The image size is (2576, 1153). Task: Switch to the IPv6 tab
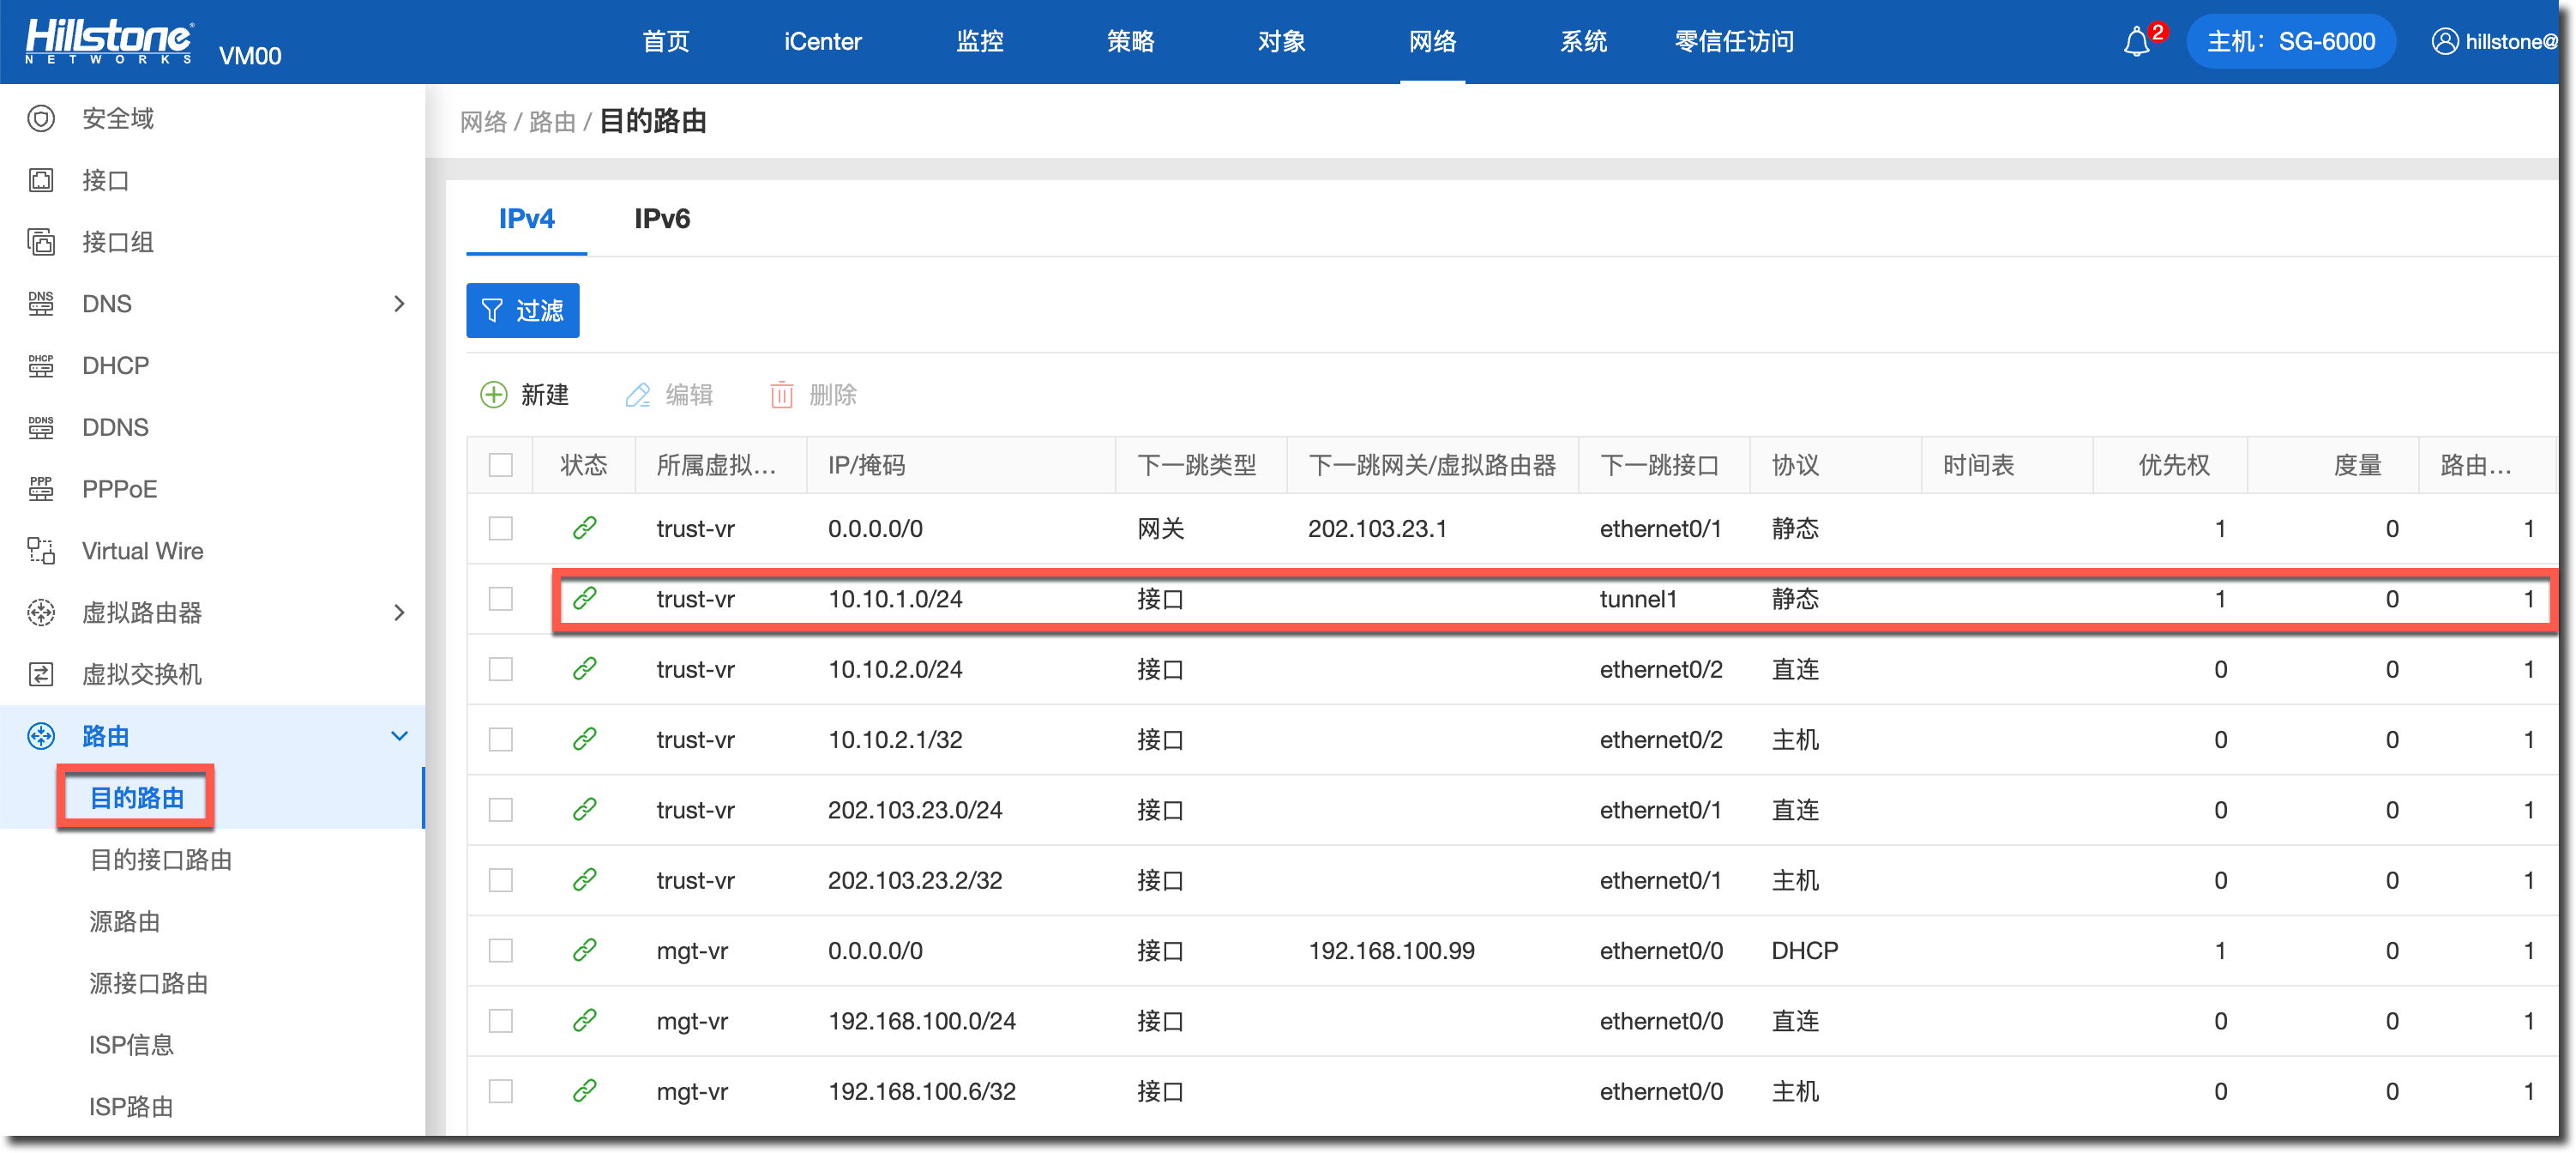pos(662,219)
